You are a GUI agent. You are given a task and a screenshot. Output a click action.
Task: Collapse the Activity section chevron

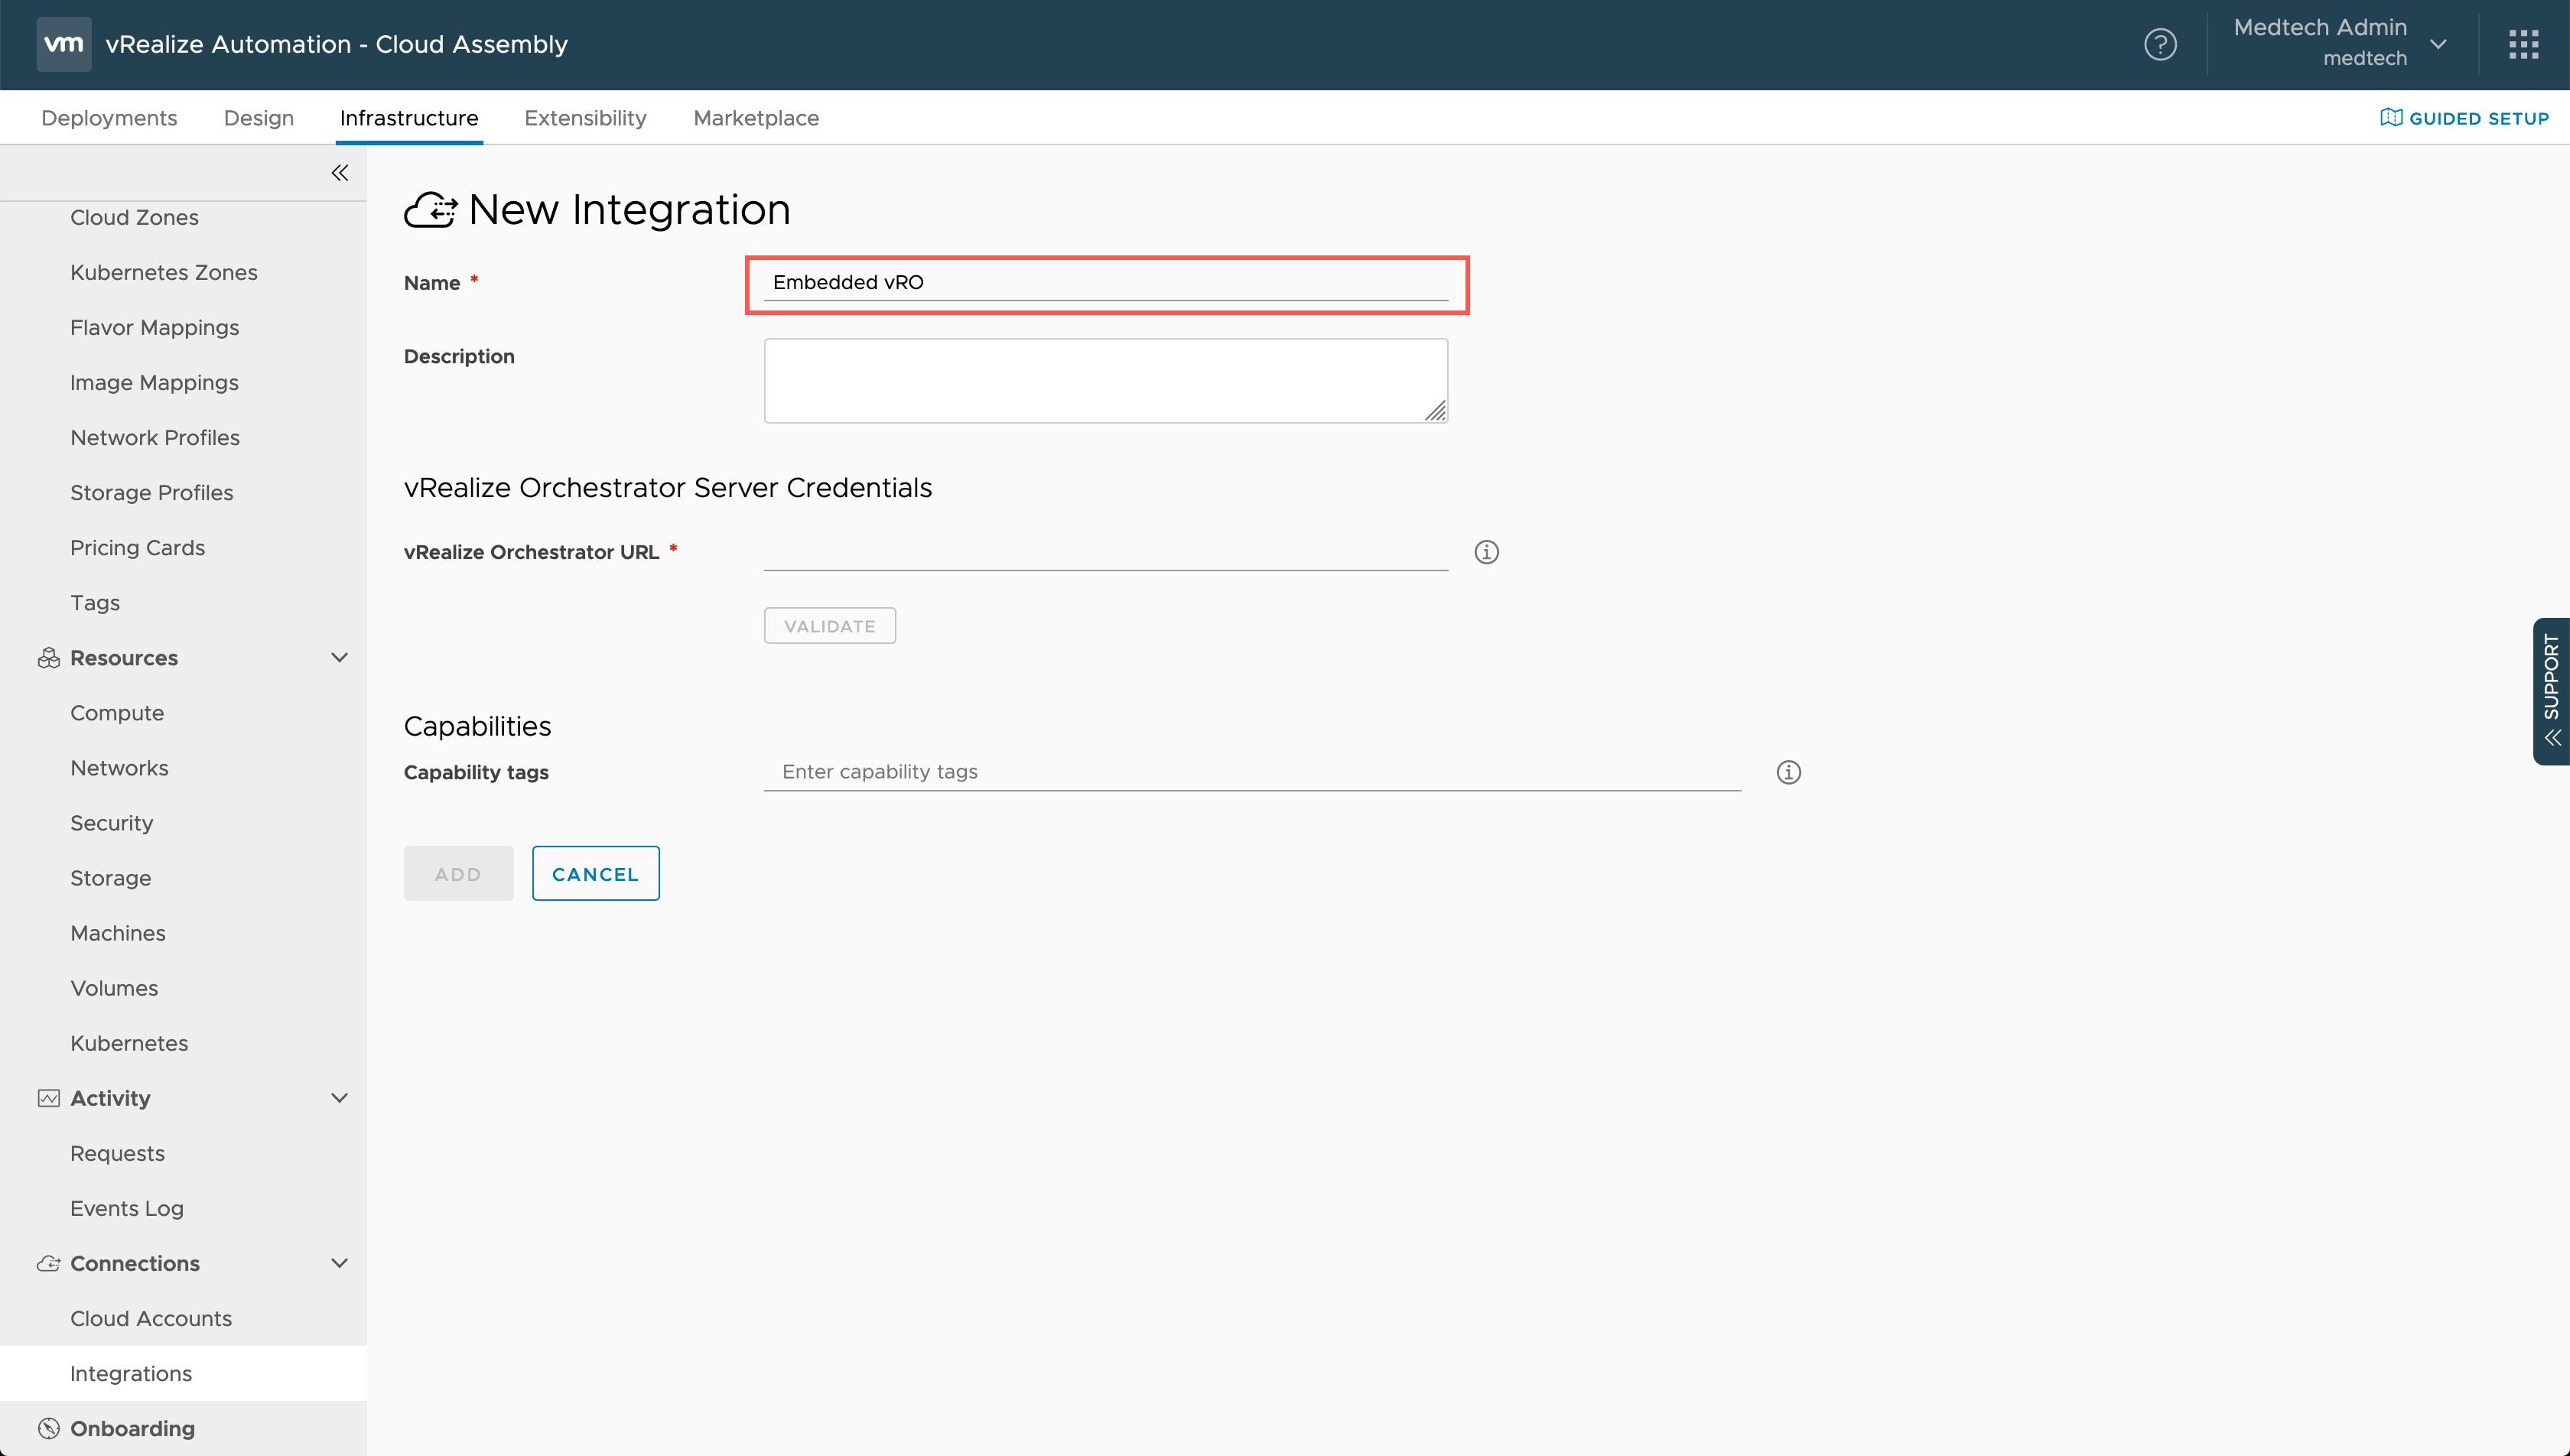pos(339,1098)
